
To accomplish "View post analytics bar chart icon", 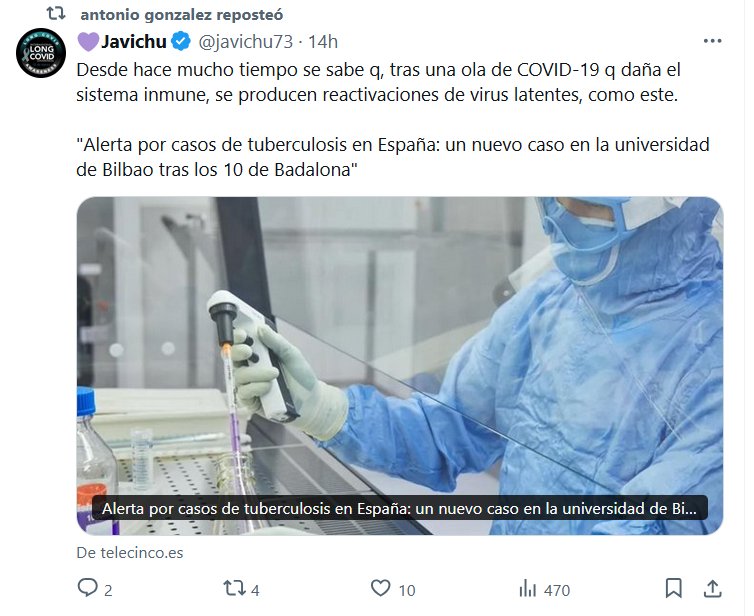I will click(x=528, y=589).
